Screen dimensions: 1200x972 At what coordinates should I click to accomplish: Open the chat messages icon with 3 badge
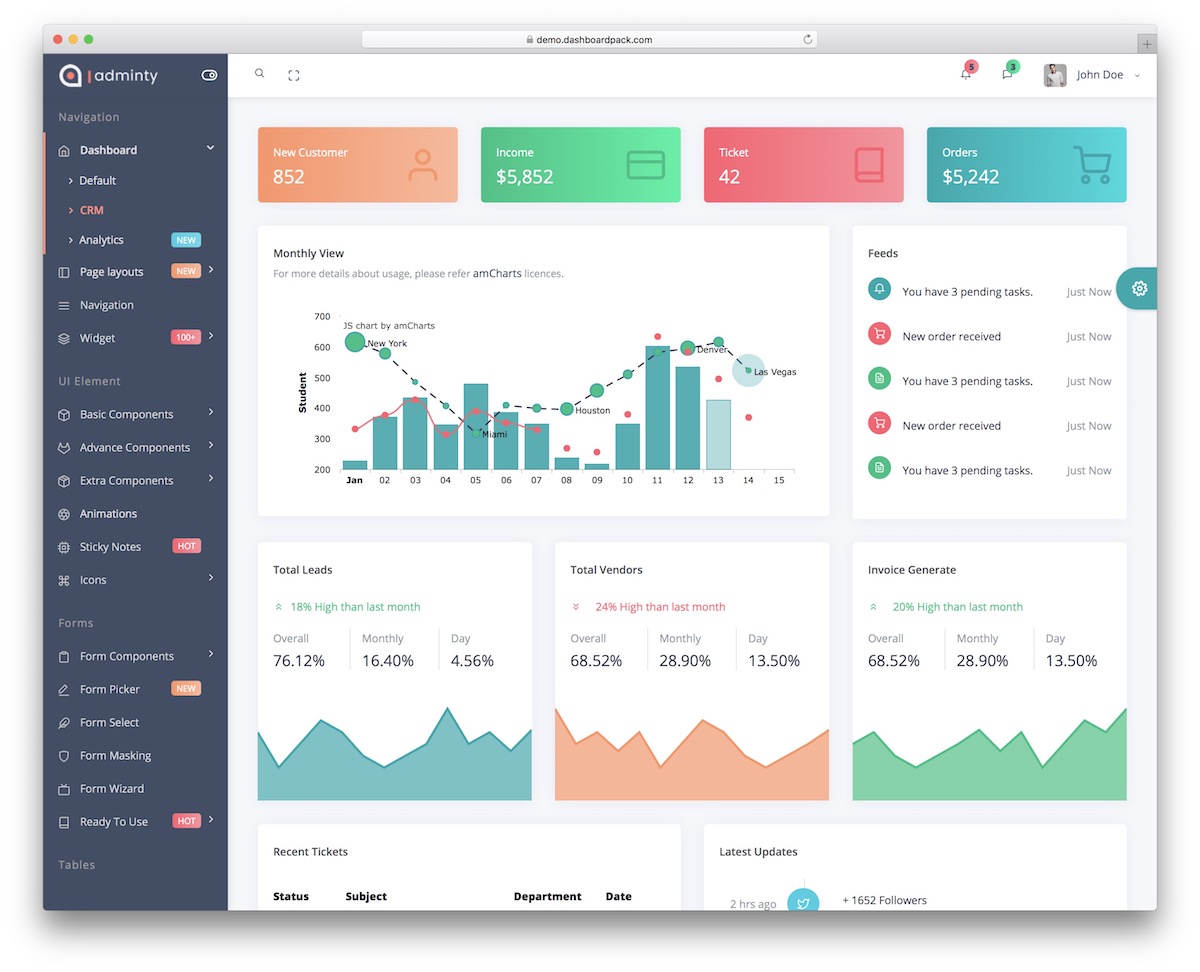(x=1007, y=74)
